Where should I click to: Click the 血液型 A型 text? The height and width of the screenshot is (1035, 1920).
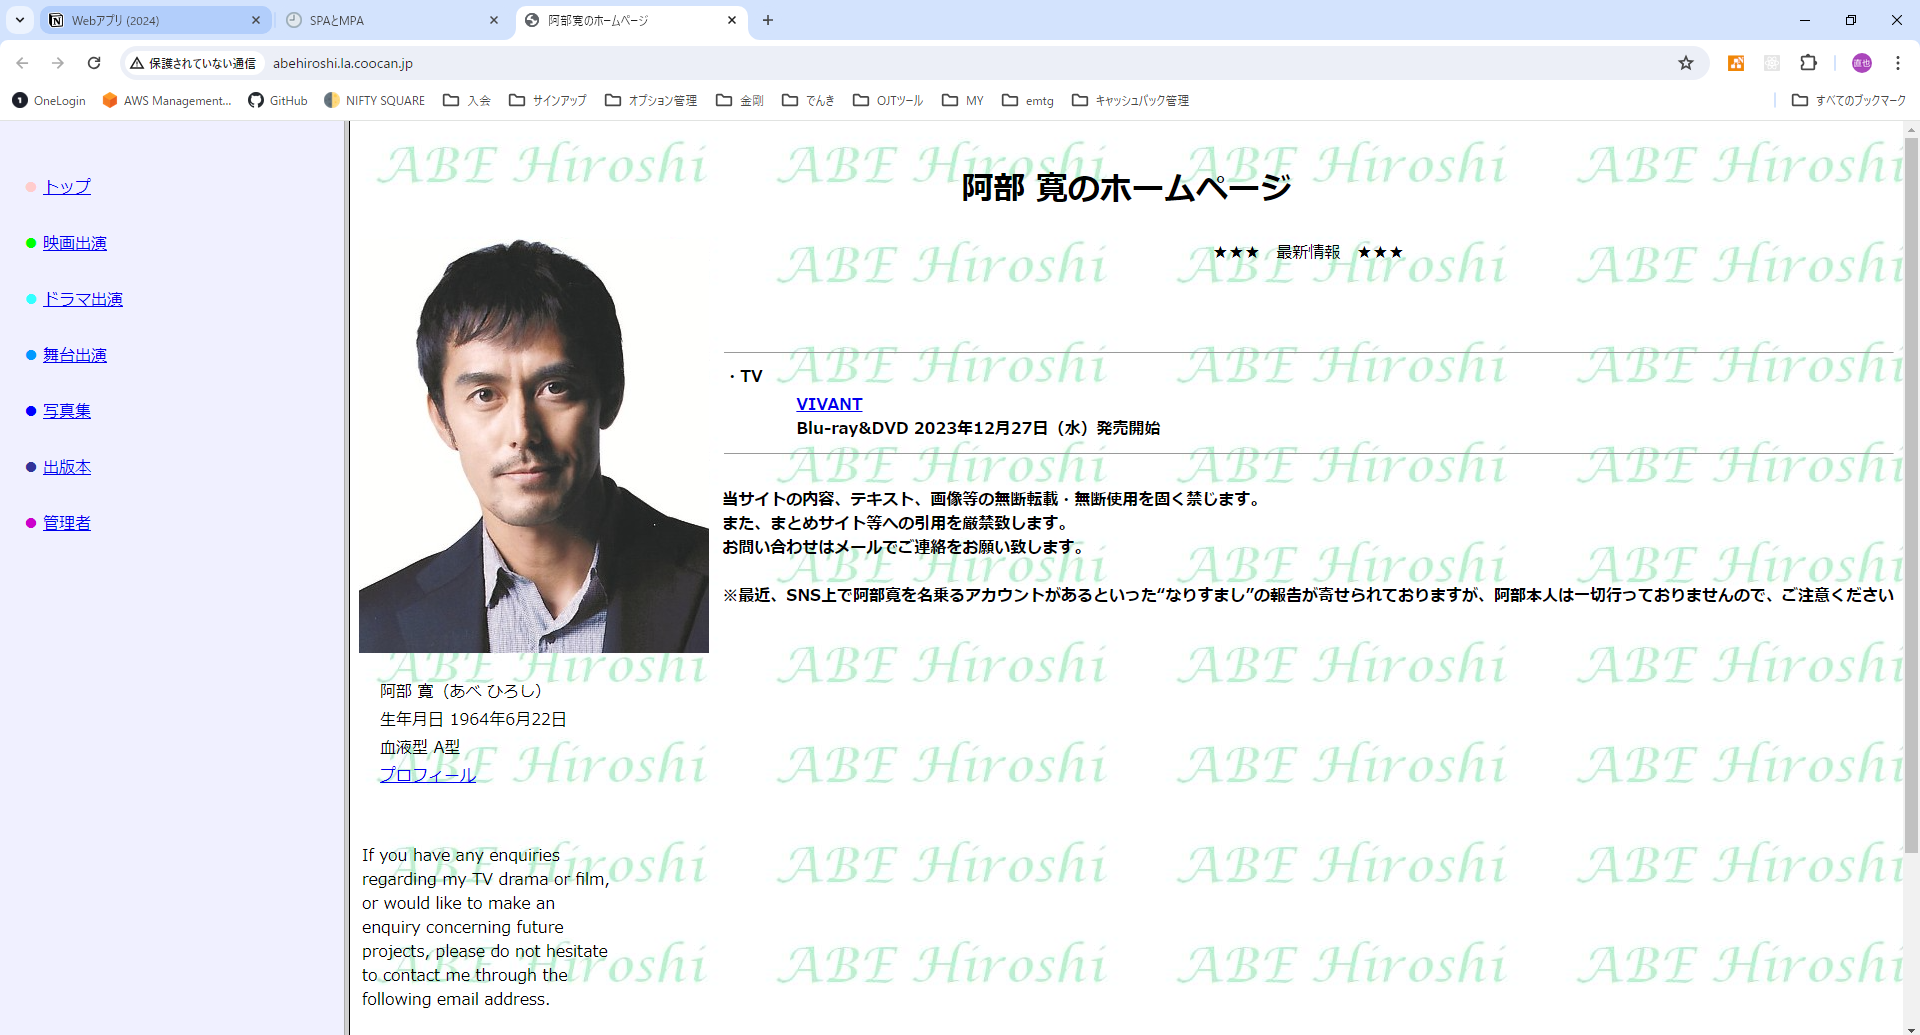click(420, 747)
